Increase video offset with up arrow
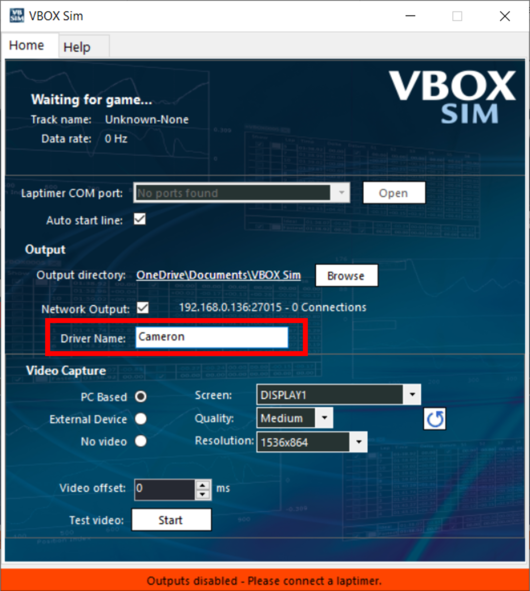Viewport: 530px width, 591px height. click(x=203, y=485)
